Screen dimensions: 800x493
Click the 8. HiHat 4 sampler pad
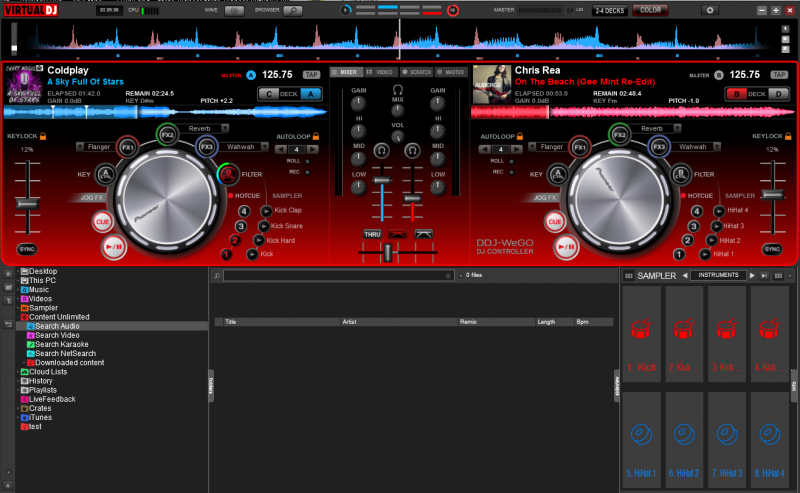pos(770,441)
